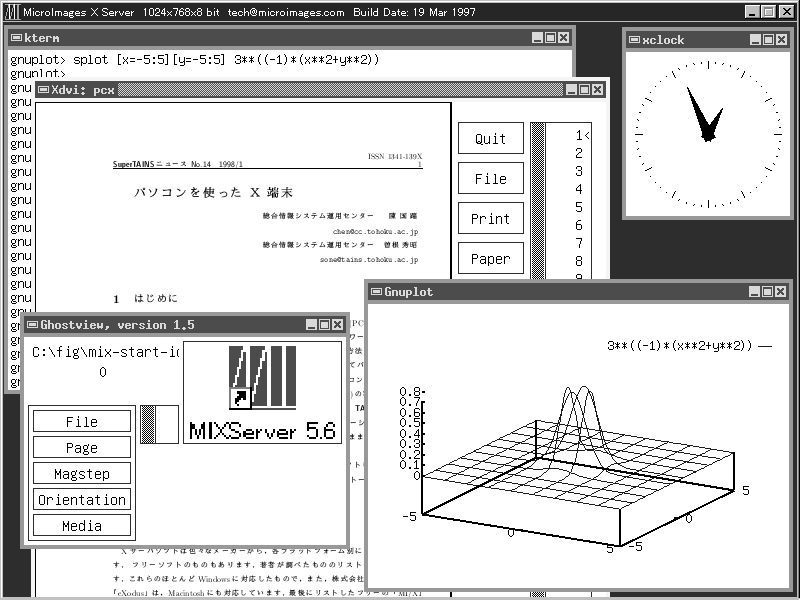This screenshot has height=600, width=800.
Task: Open the xclock window menu icon
Action: pos(635,40)
